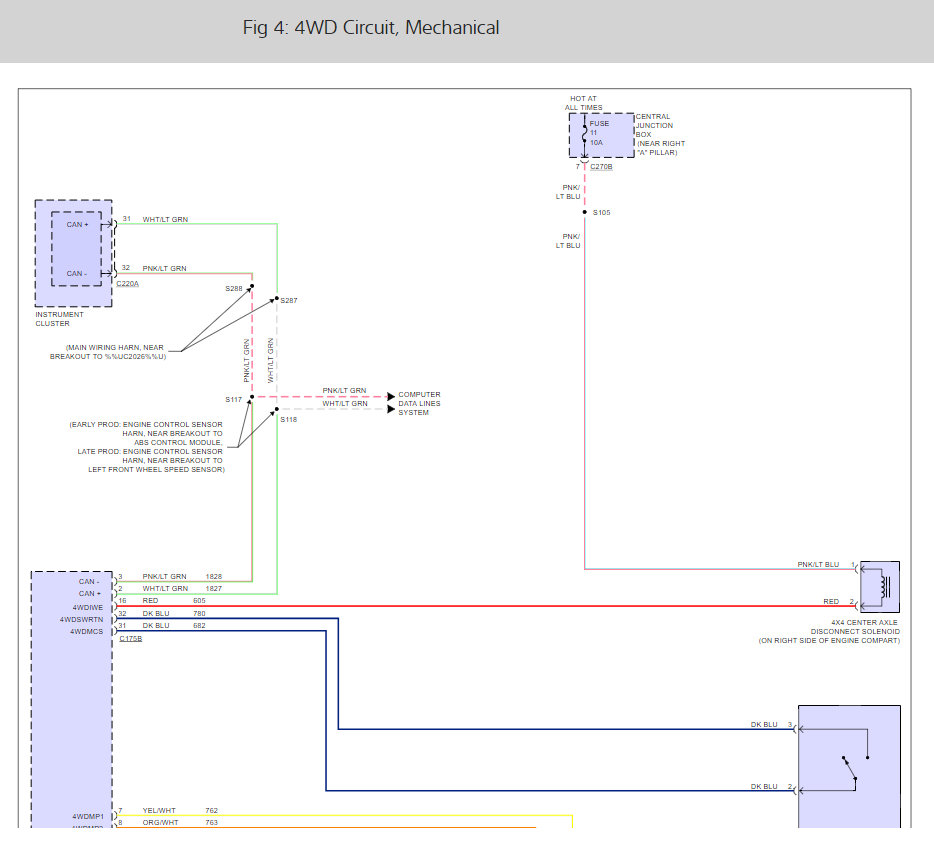
Task: Click circuit number 780
Action: (199, 614)
